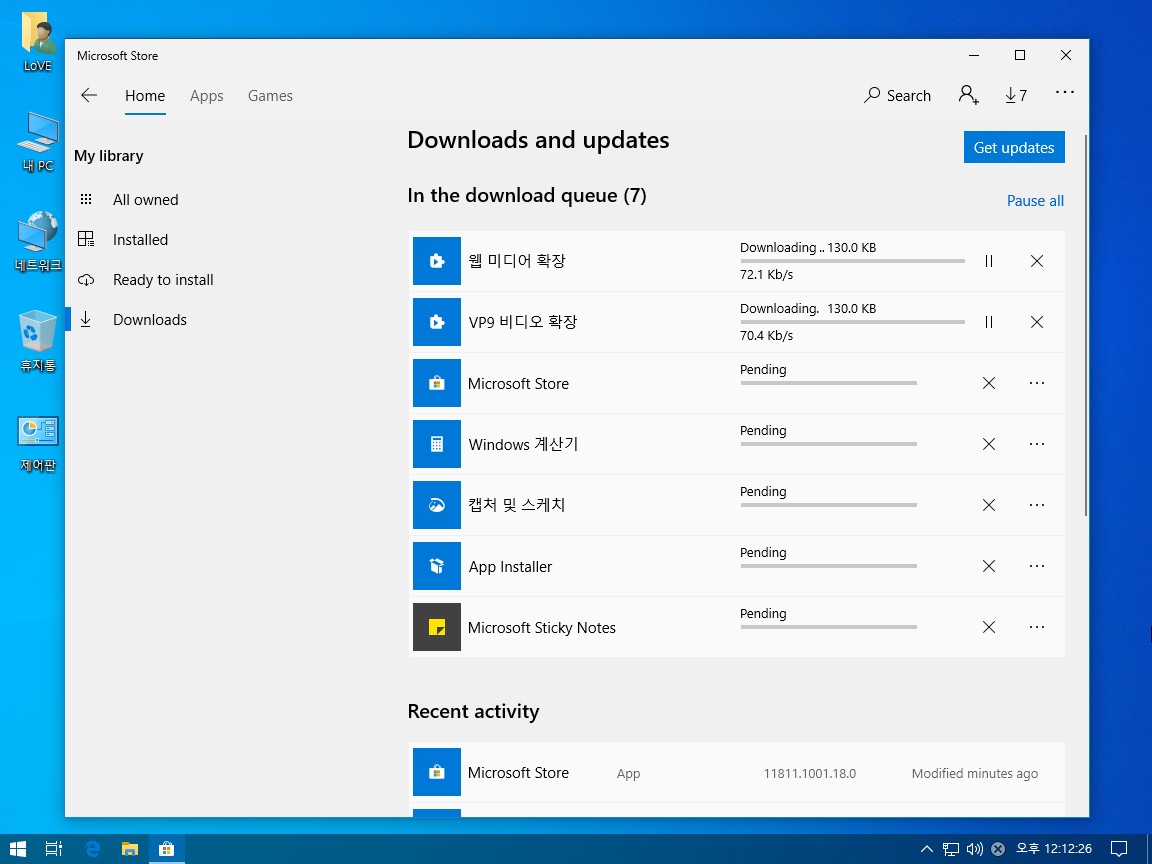
Task: Click the Microsoft Store pending progress bar
Action: (829, 383)
